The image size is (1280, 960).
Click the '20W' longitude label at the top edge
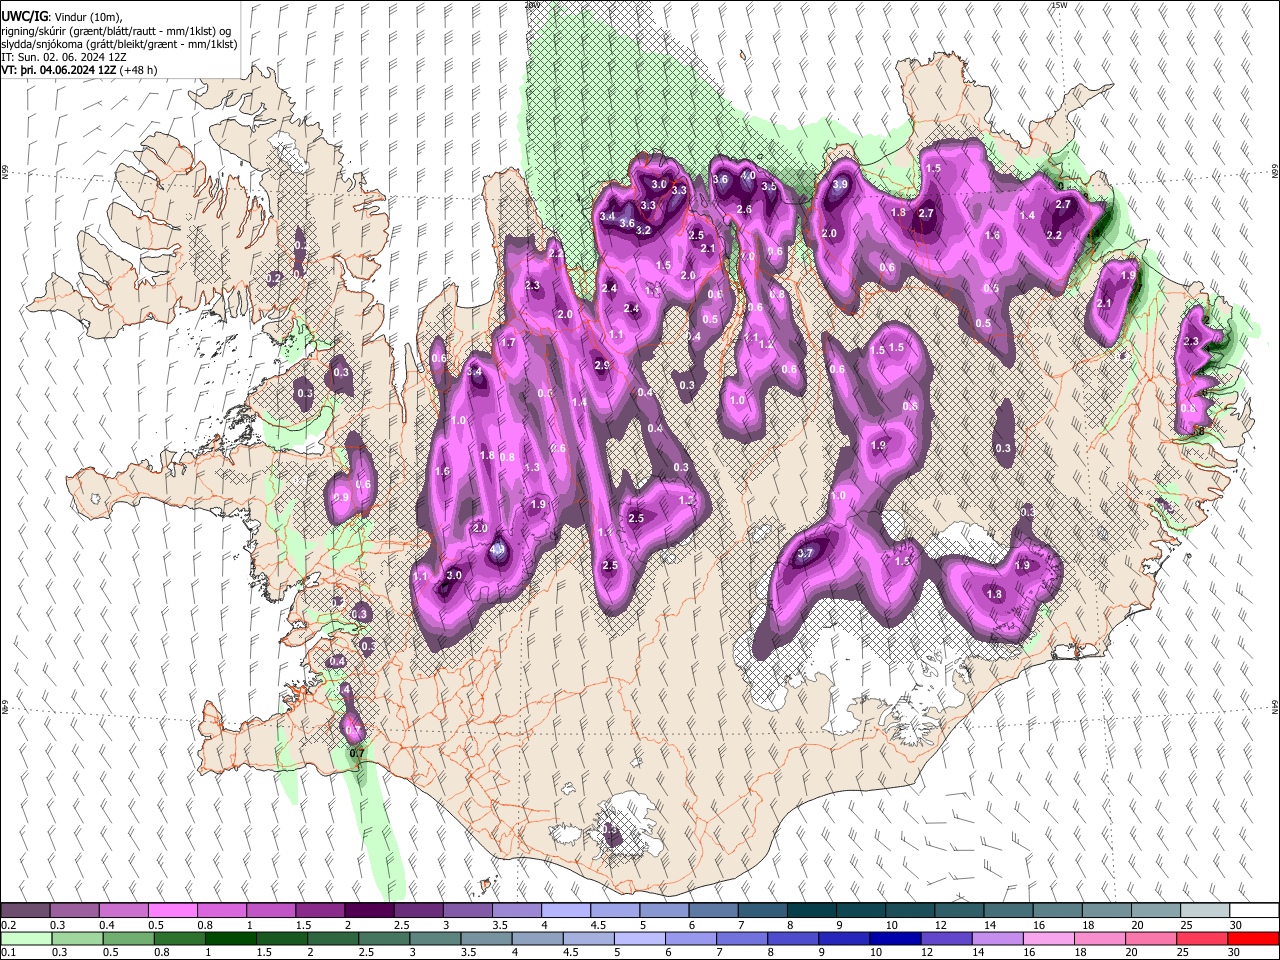coord(532,5)
